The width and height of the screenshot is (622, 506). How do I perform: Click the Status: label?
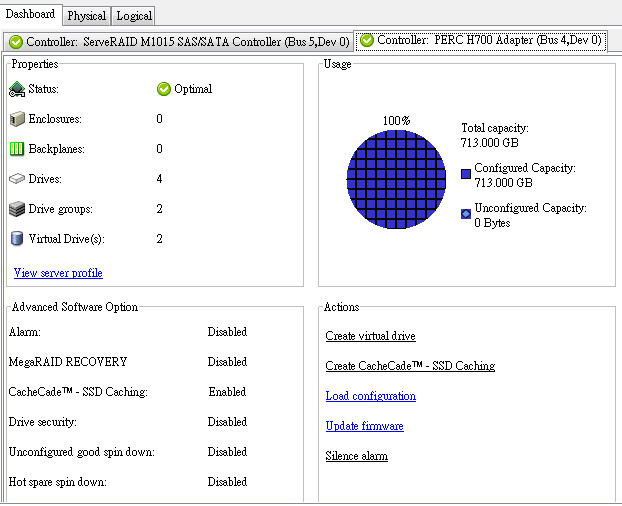pos(43,89)
